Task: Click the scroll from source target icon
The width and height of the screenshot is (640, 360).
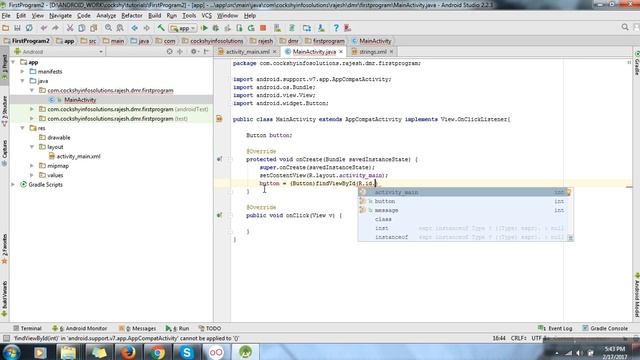Action: point(169,52)
